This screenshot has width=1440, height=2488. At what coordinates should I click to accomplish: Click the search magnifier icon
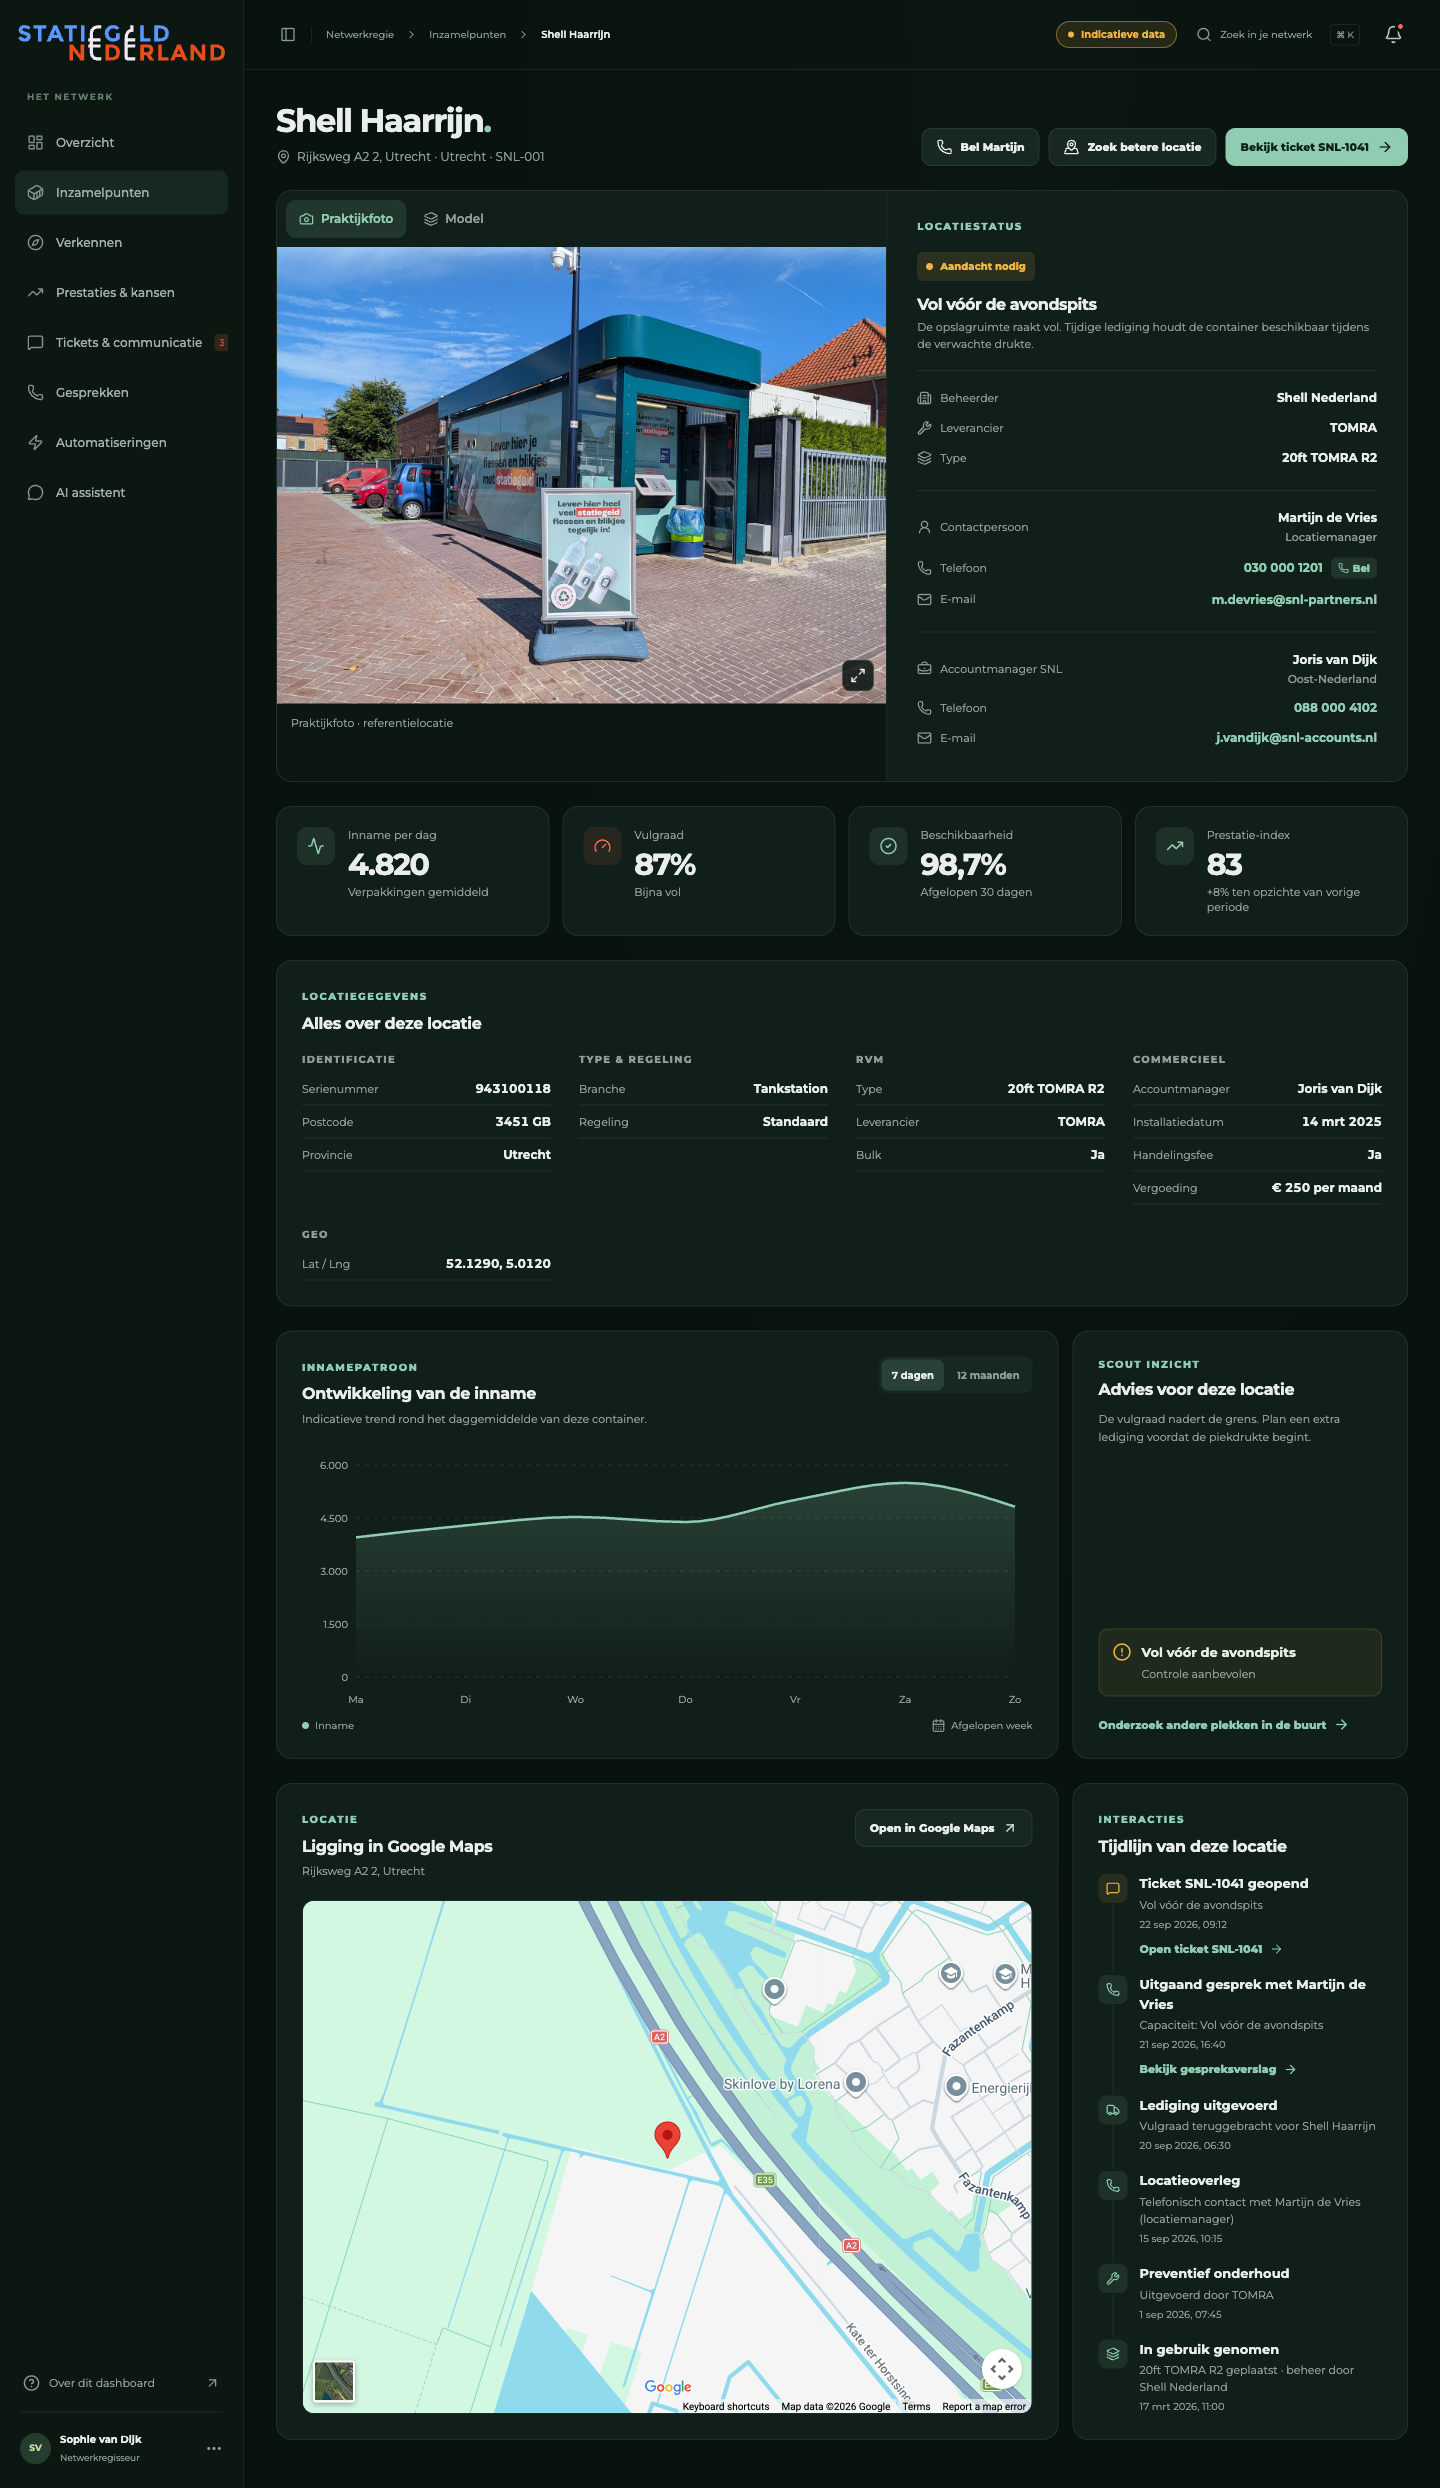[x=1204, y=35]
